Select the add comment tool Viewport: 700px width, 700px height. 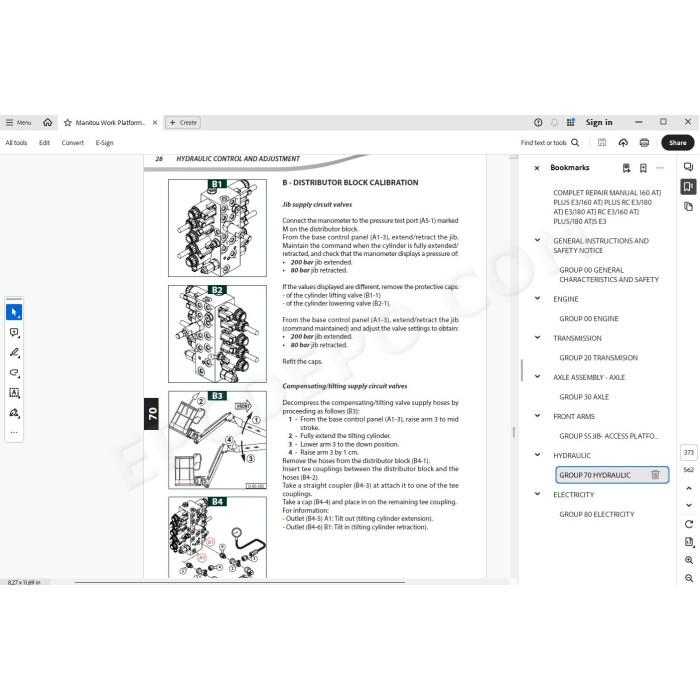(x=14, y=333)
